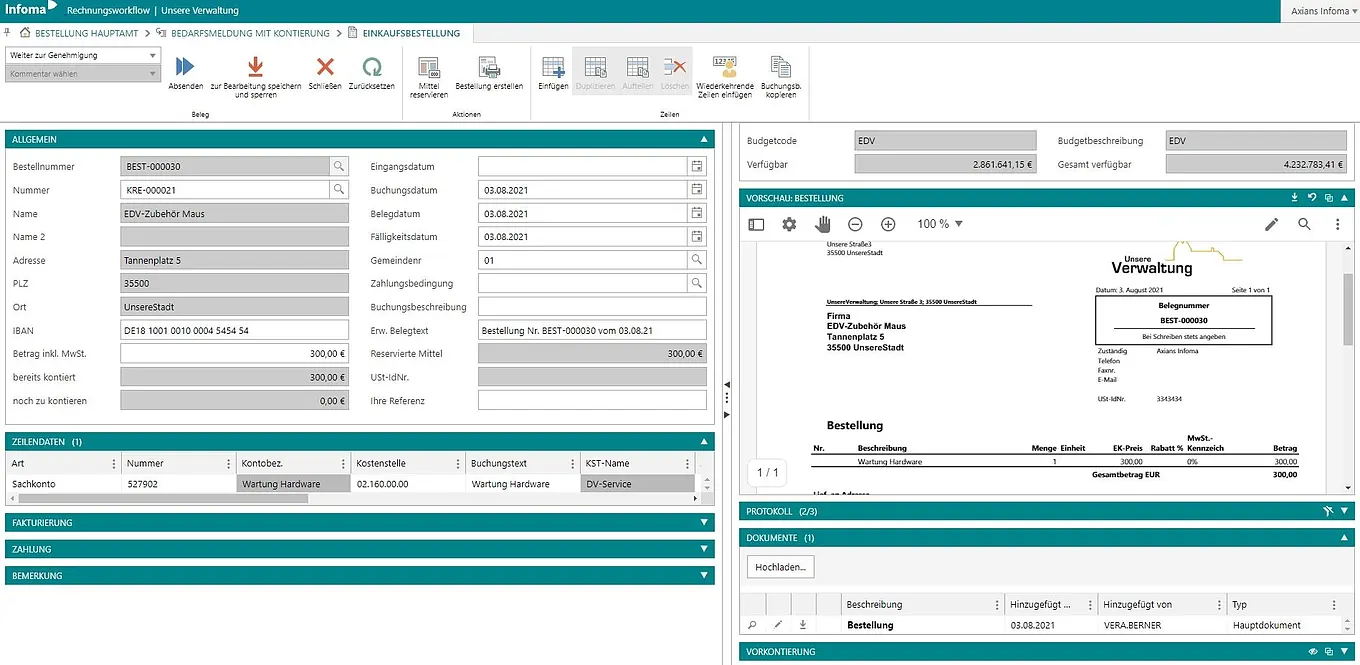Click the Hochladen... button
This screenshot has height=665, width=1360.
tap(781, 567)
